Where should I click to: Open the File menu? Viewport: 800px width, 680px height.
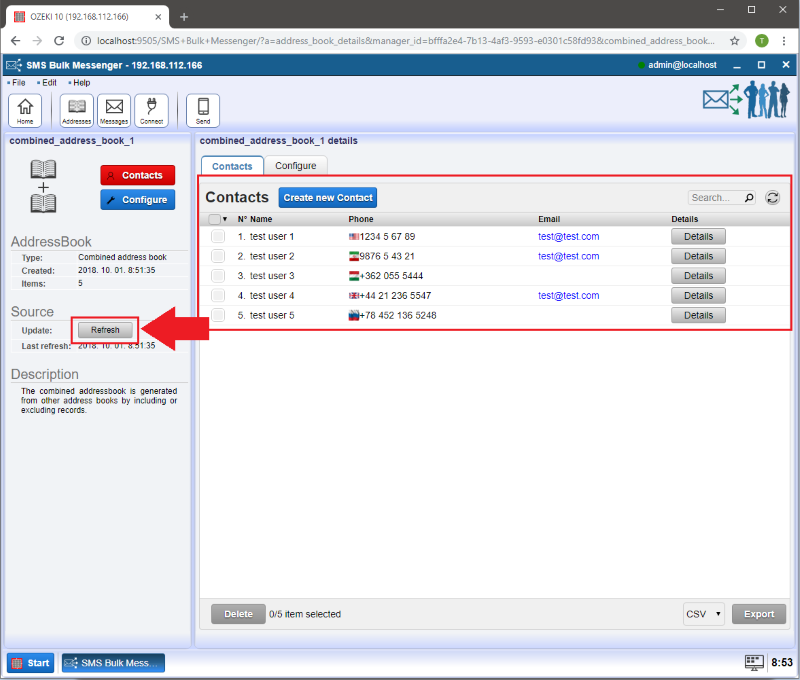(x=18, y=83)
